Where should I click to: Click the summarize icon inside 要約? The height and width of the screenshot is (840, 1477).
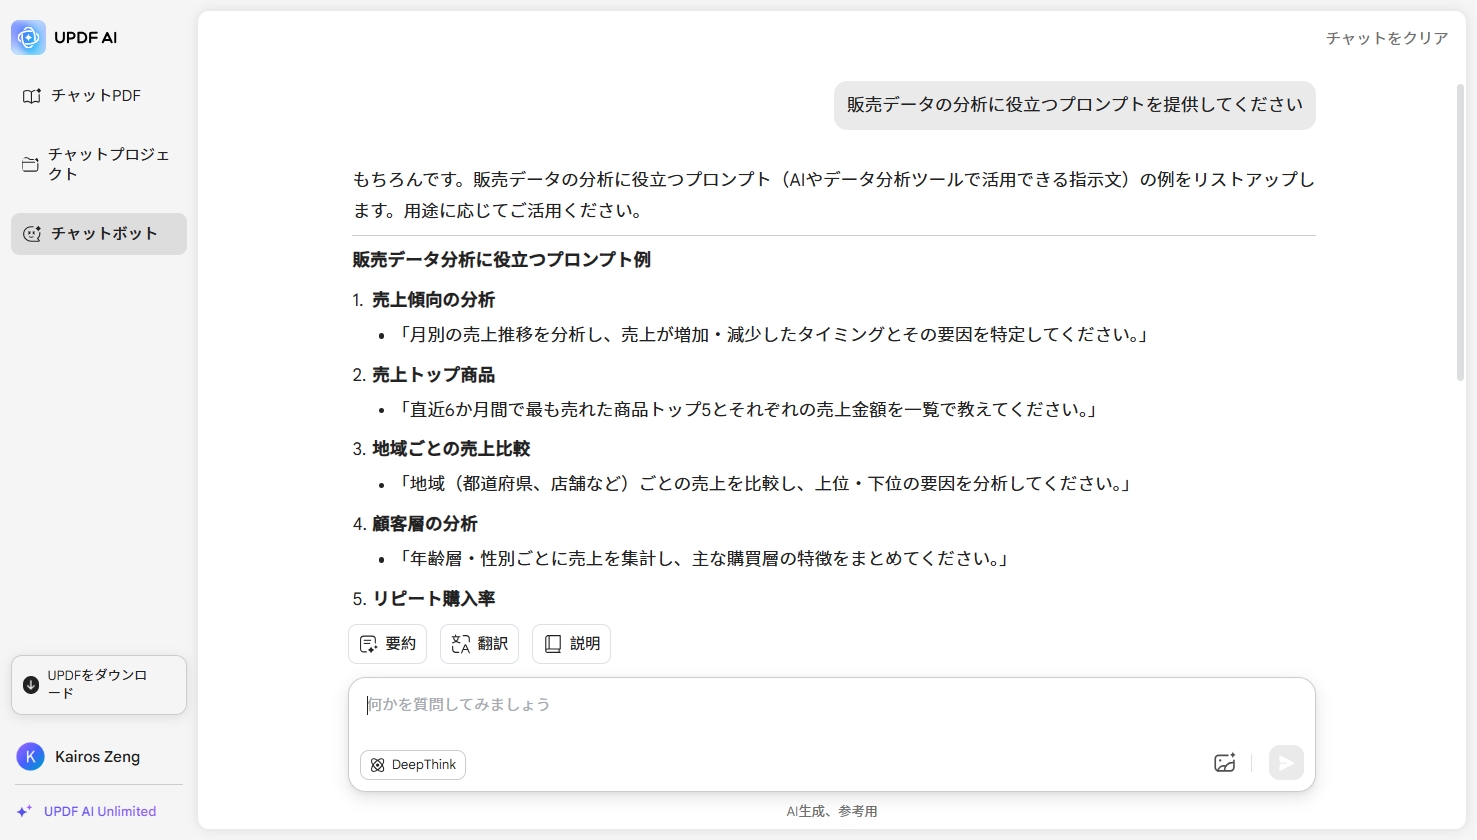[x=368, y=644]
